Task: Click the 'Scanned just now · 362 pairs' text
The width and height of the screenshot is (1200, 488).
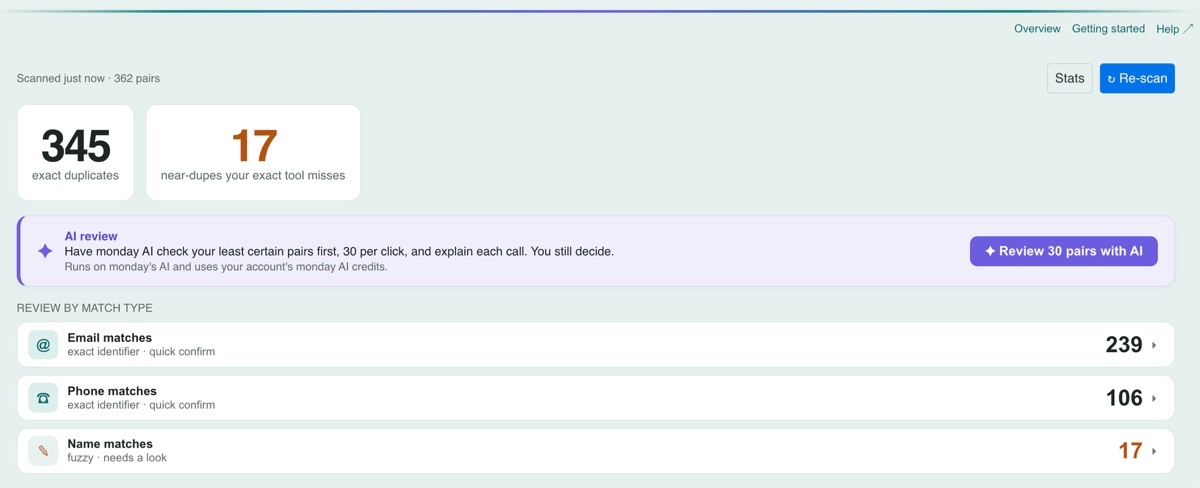Action: point(88,78)
